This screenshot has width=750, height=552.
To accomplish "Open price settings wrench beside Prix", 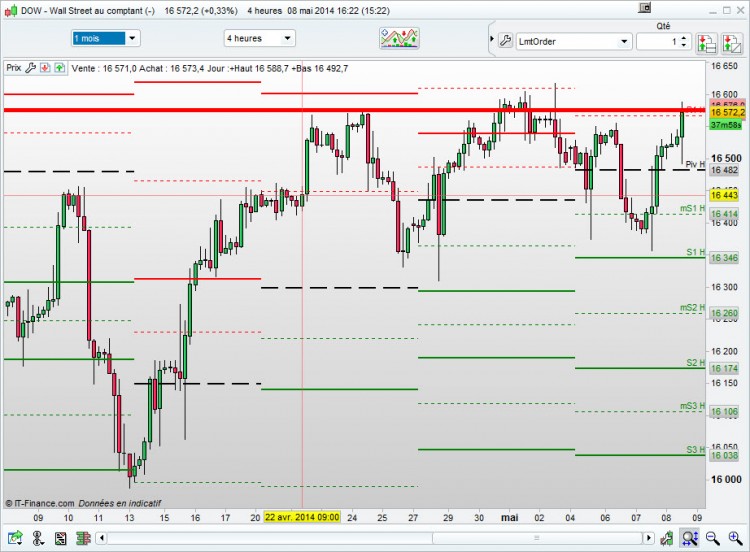I will click(x=31, y=68).
